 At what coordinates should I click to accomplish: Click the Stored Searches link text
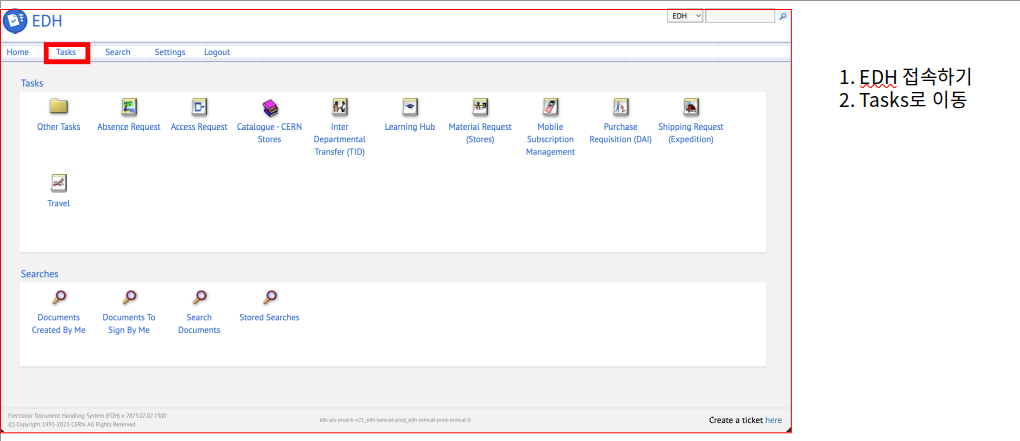[x=269, y=317]
